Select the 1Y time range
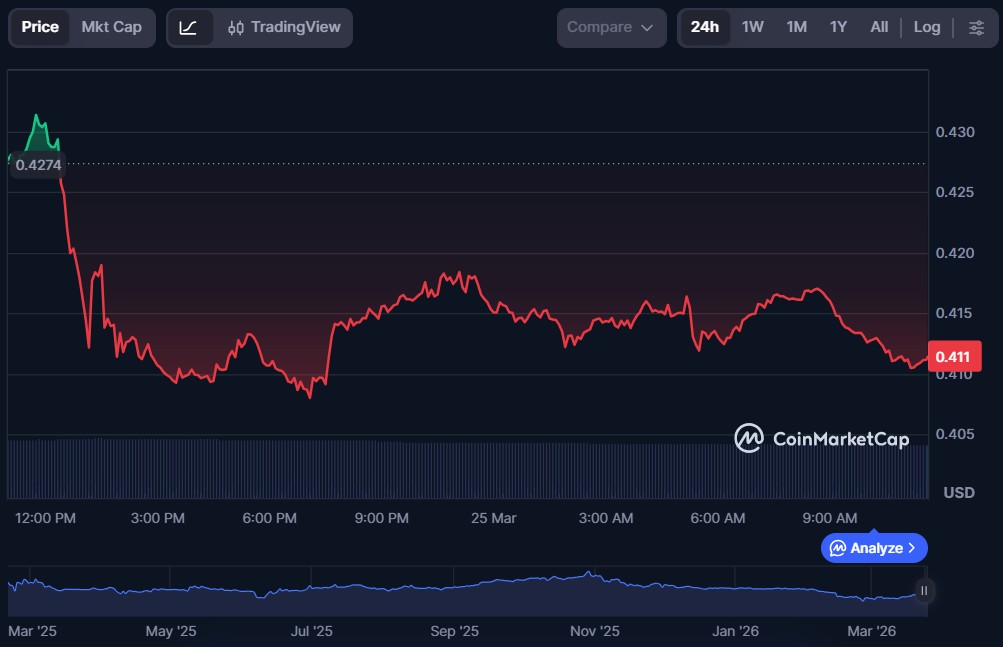The height and width of the screenshot is (647, 1003). click(x=838, y=27)
